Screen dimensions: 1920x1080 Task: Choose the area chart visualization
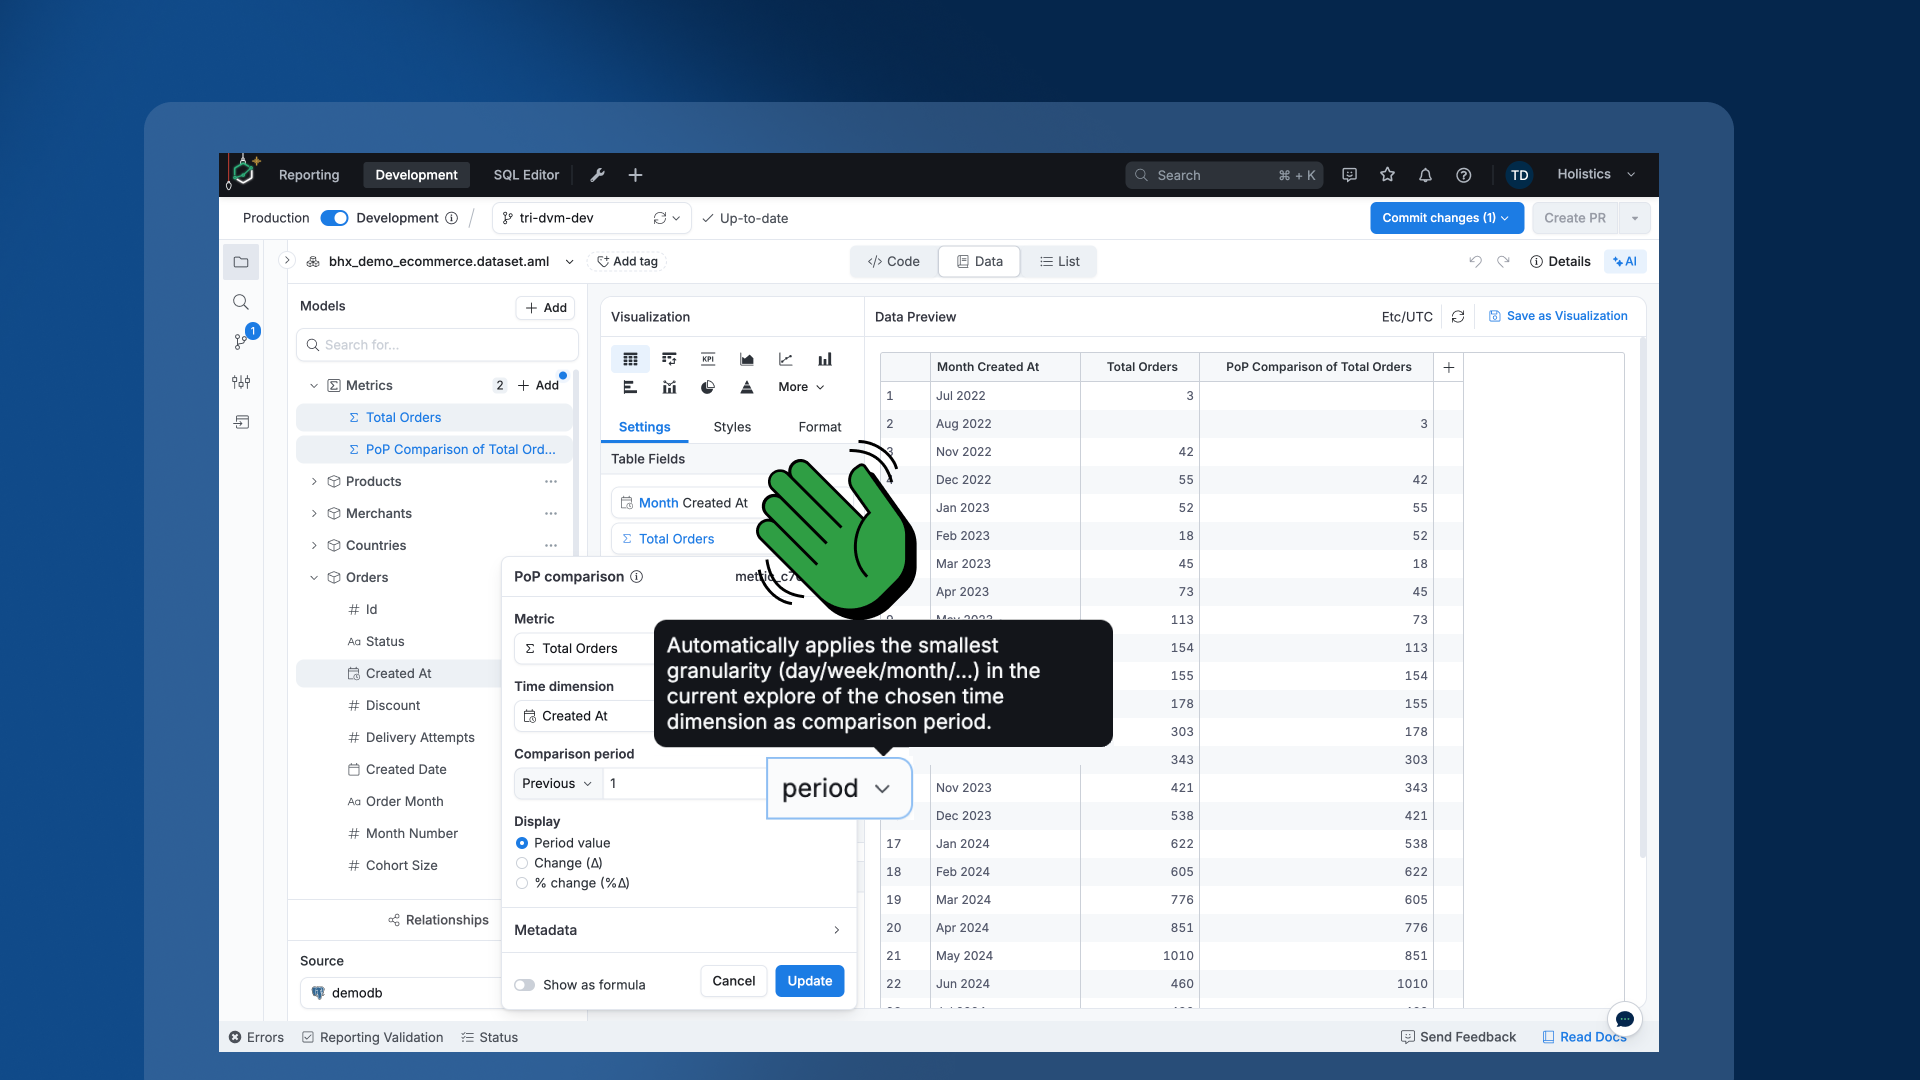(x=746, y=359)
